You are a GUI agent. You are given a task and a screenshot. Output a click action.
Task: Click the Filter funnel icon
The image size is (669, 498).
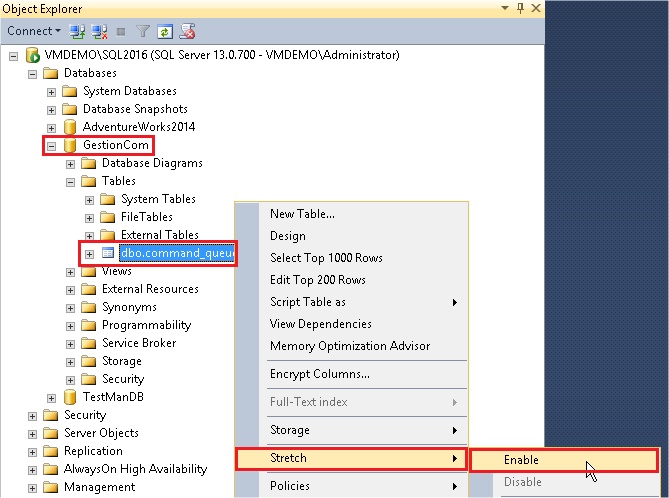pos(143,31)
